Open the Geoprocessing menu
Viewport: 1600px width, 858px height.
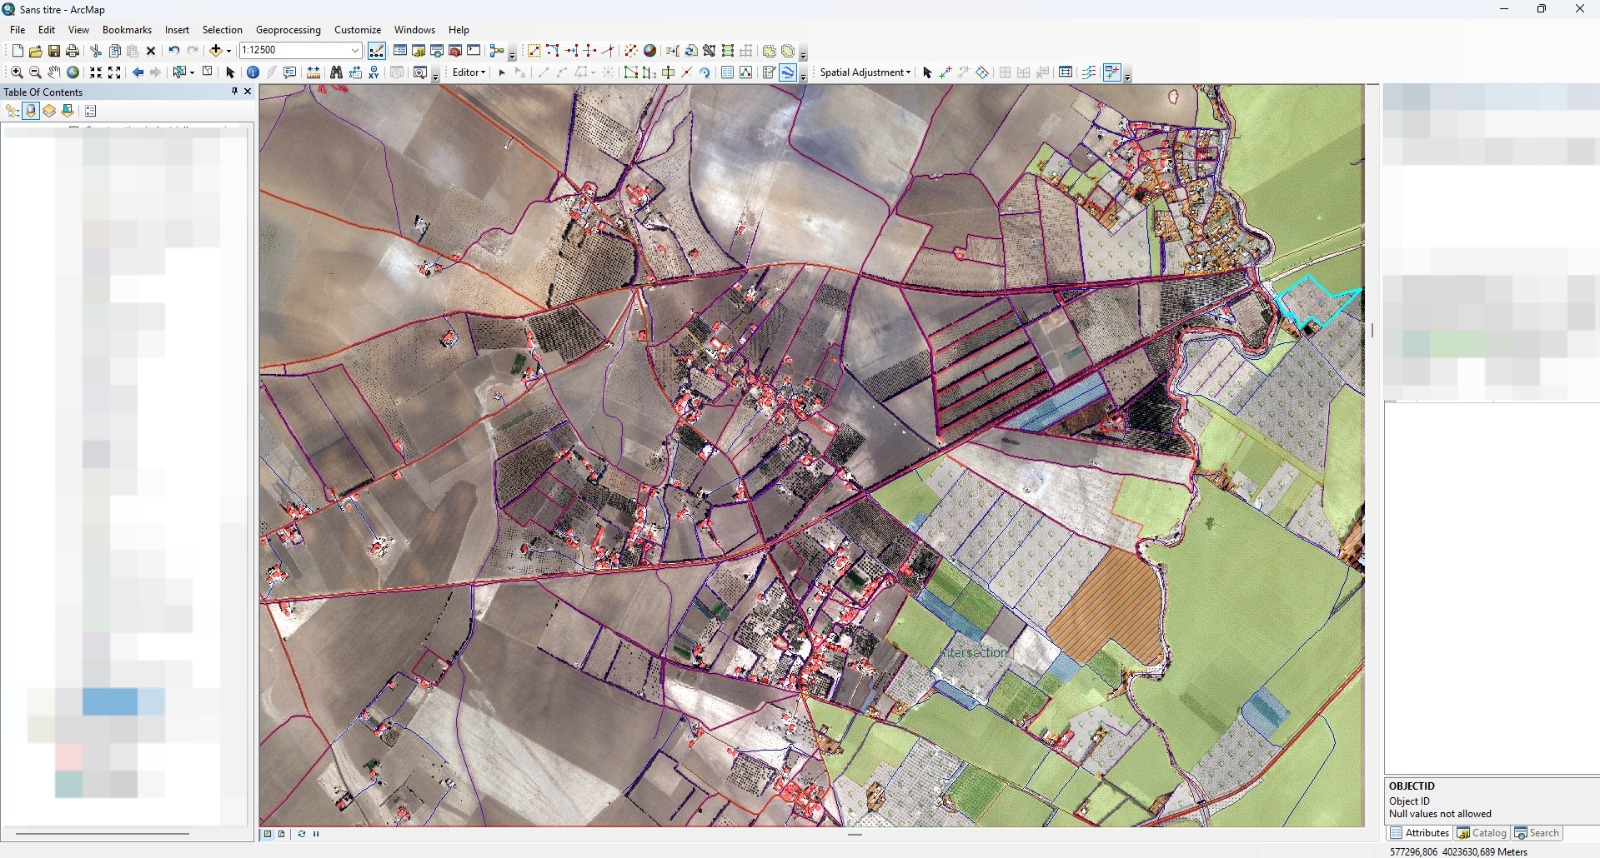point(288,30)
